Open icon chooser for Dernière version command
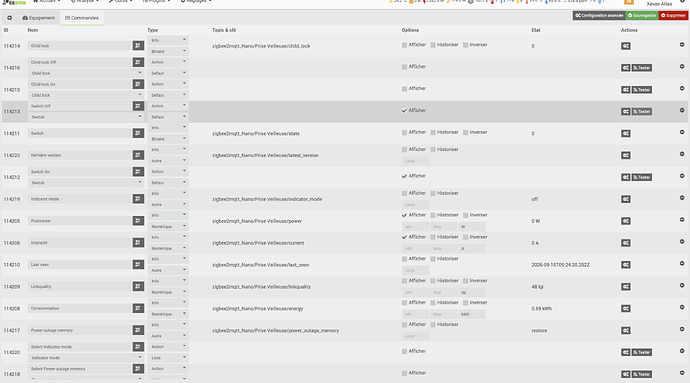 pos(138,155)
